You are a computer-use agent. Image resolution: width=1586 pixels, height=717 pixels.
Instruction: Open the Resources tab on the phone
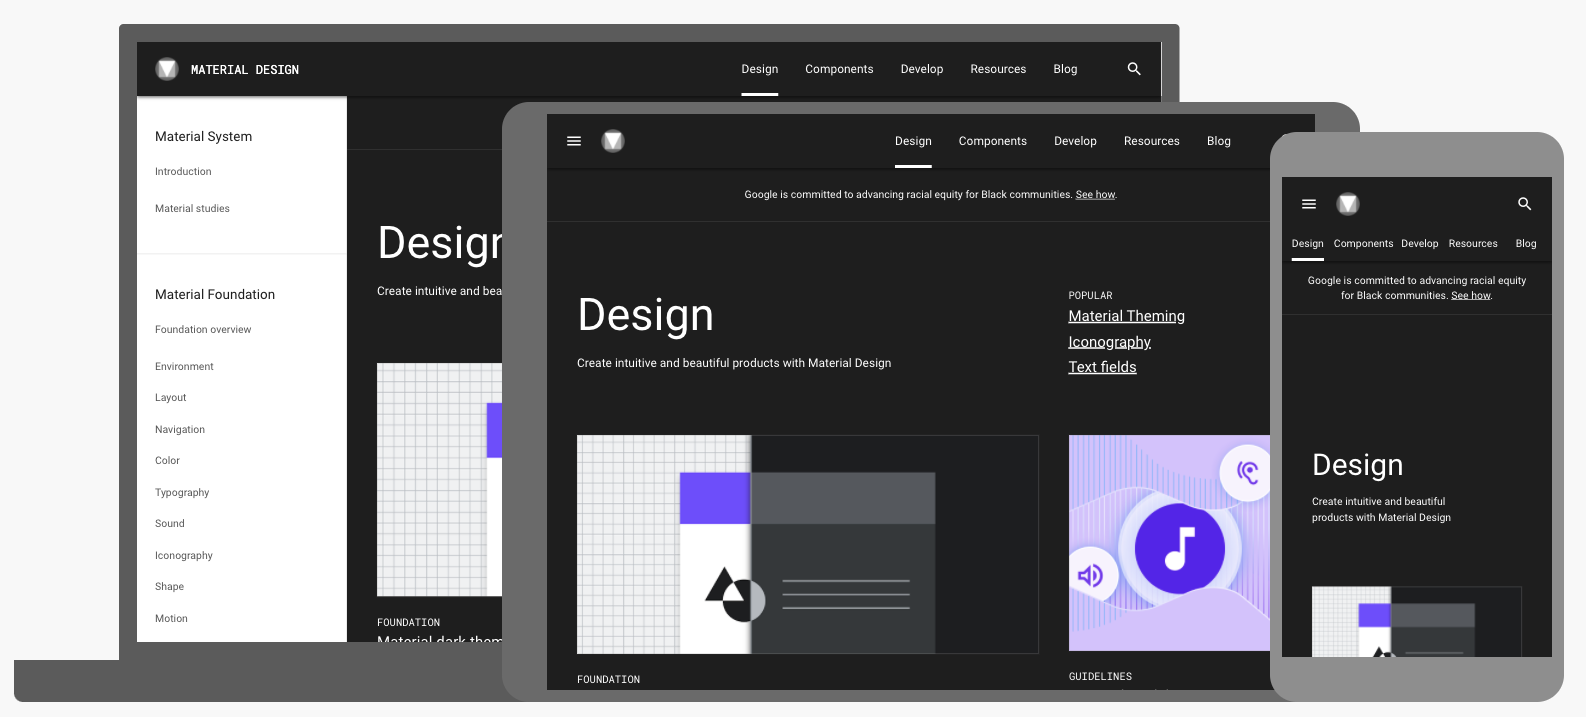pyautogui.click(x=1473, y=244)
